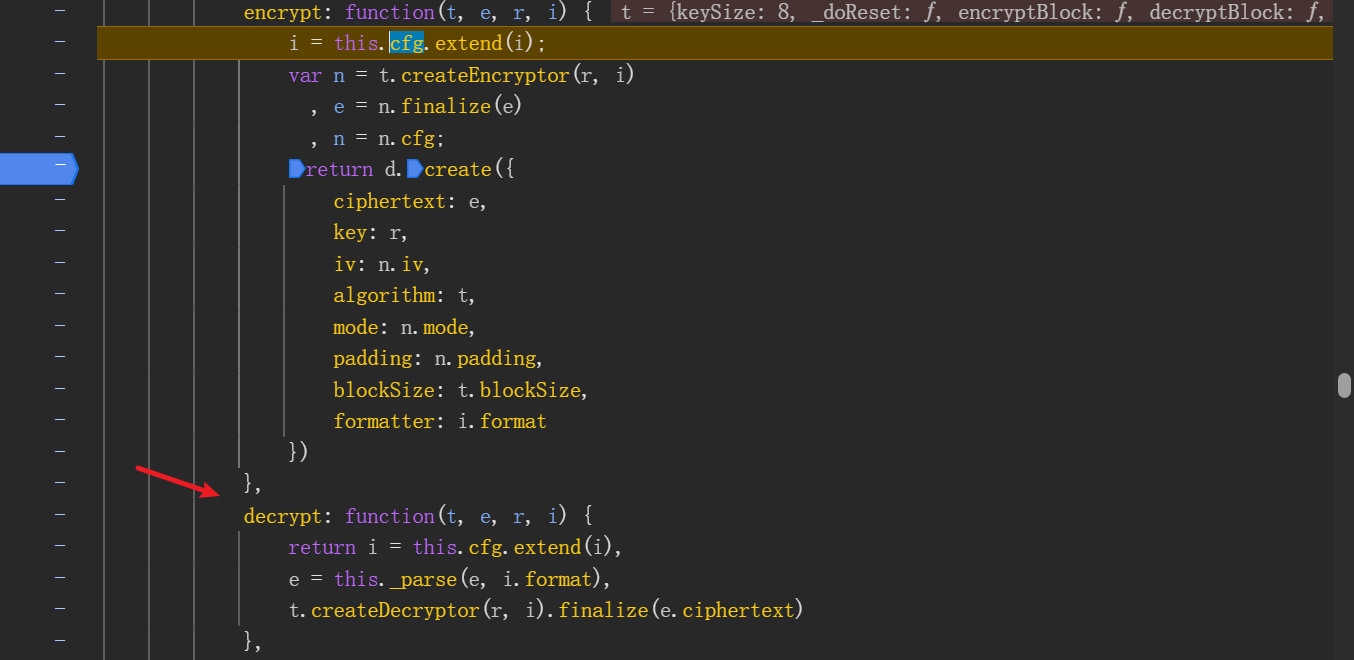Click the 'encrypt' function name
Viewport: 1354px width, 660px height.
coord(284,12)
